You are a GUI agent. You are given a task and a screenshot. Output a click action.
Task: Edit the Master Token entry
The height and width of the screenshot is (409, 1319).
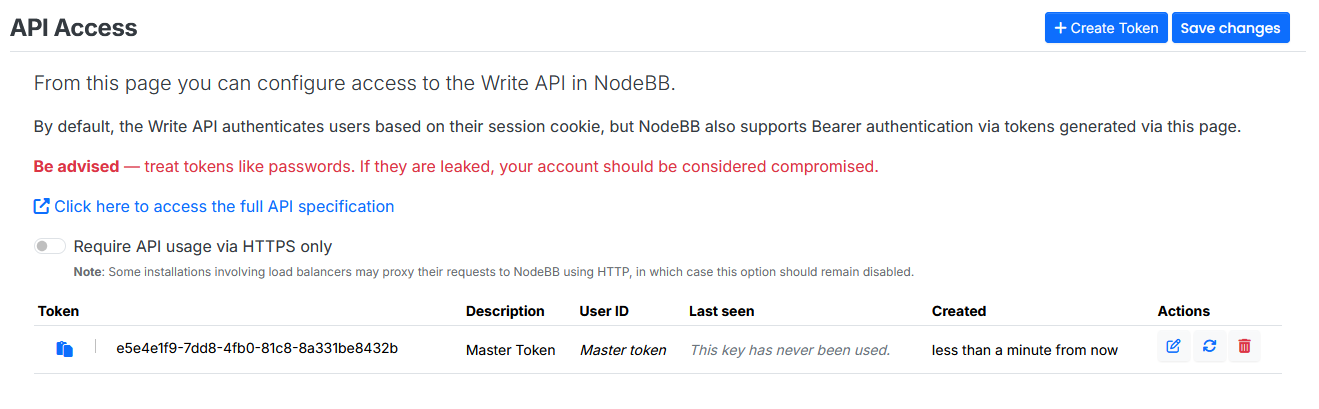[x=1174, y=347]
